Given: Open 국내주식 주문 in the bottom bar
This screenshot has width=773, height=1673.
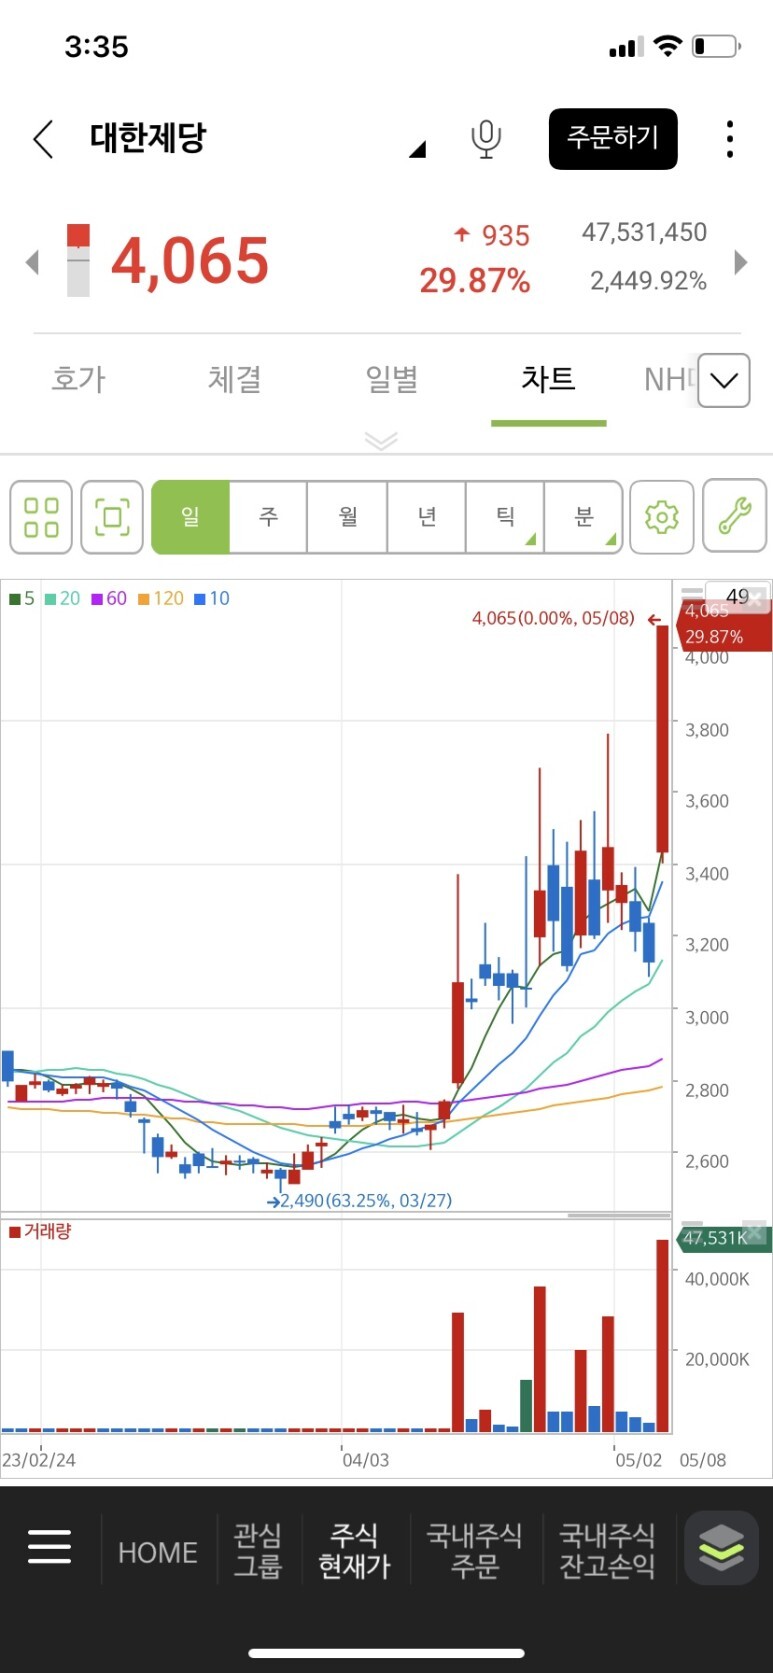Looking at the screenshot, I should tap(474, 1551).
